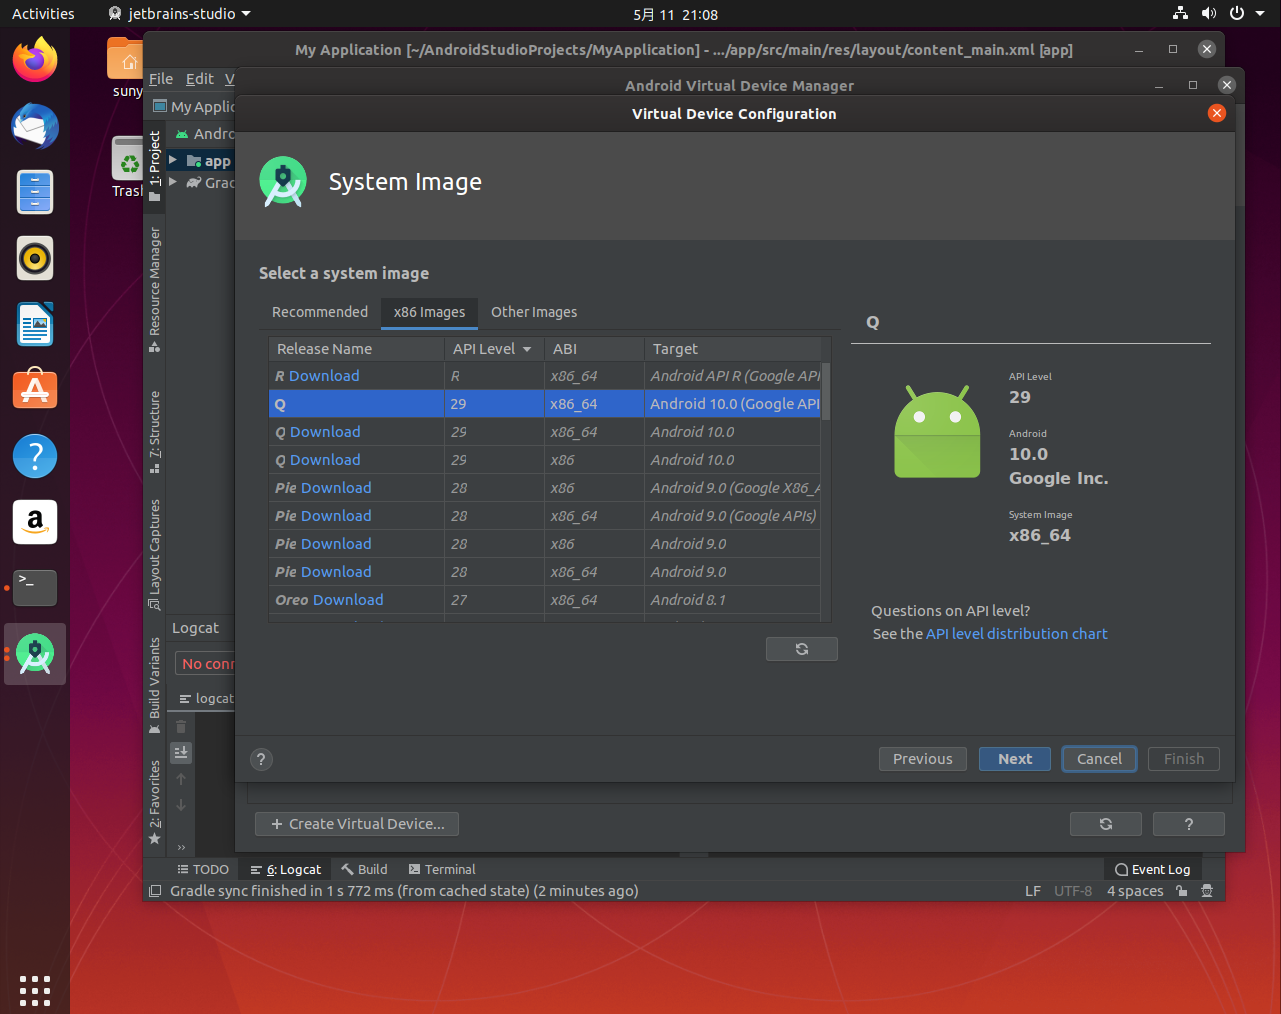Launch Rhythmbox from the dock
Screen dimensions: 1281x1014
click(35, 258)
